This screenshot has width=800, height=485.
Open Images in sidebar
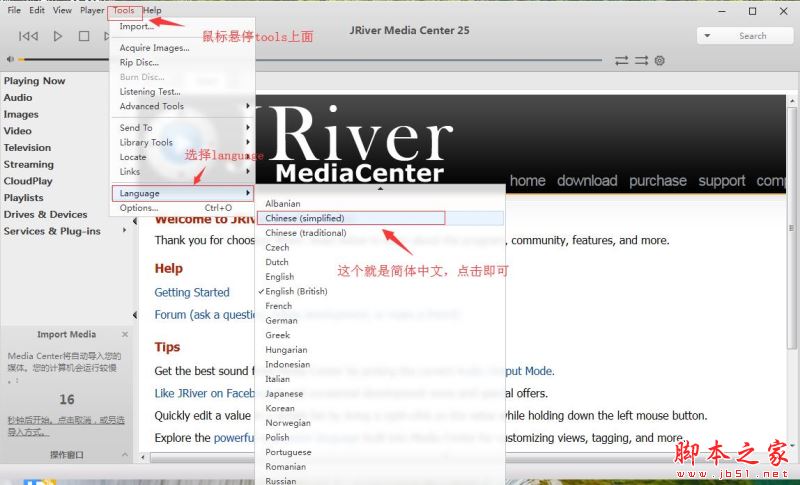coord(21,114)
